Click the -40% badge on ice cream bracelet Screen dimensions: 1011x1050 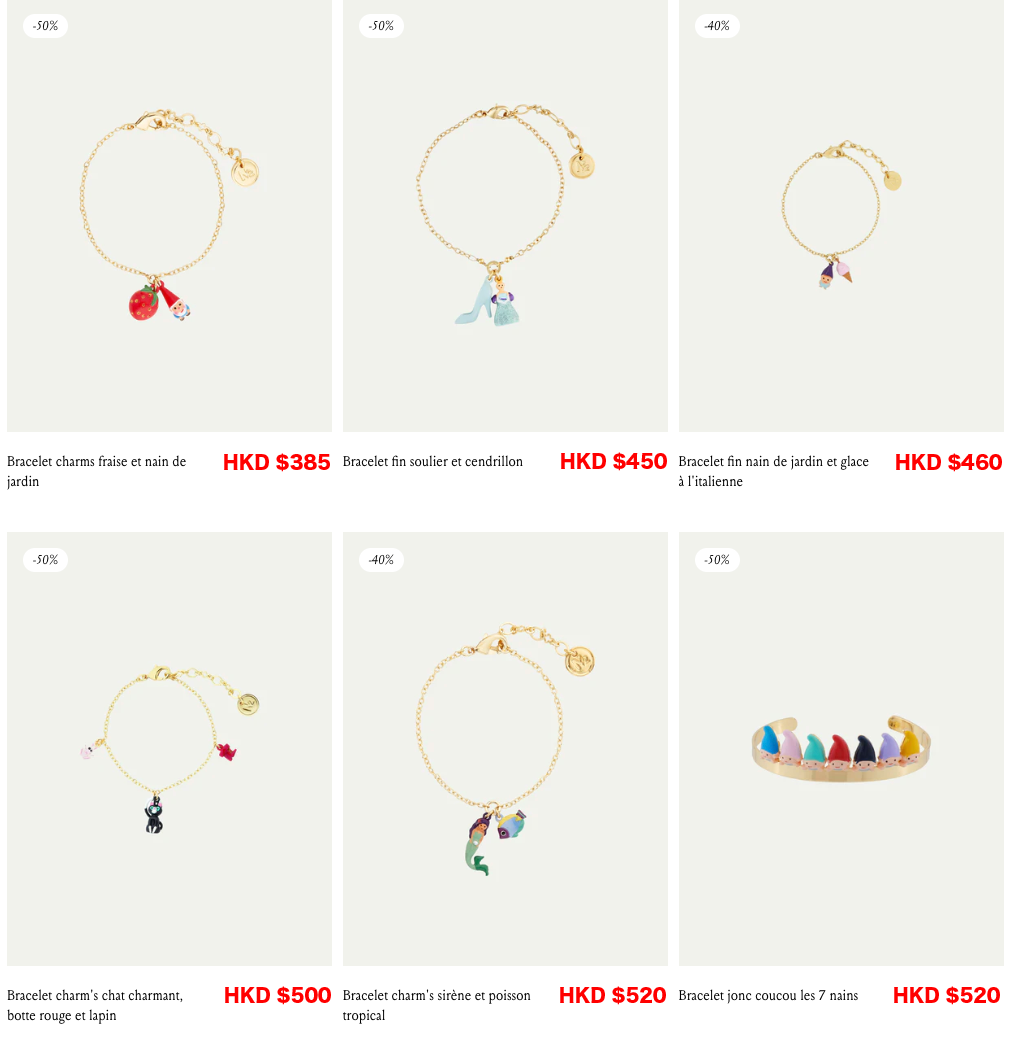(x=717, y=26)
